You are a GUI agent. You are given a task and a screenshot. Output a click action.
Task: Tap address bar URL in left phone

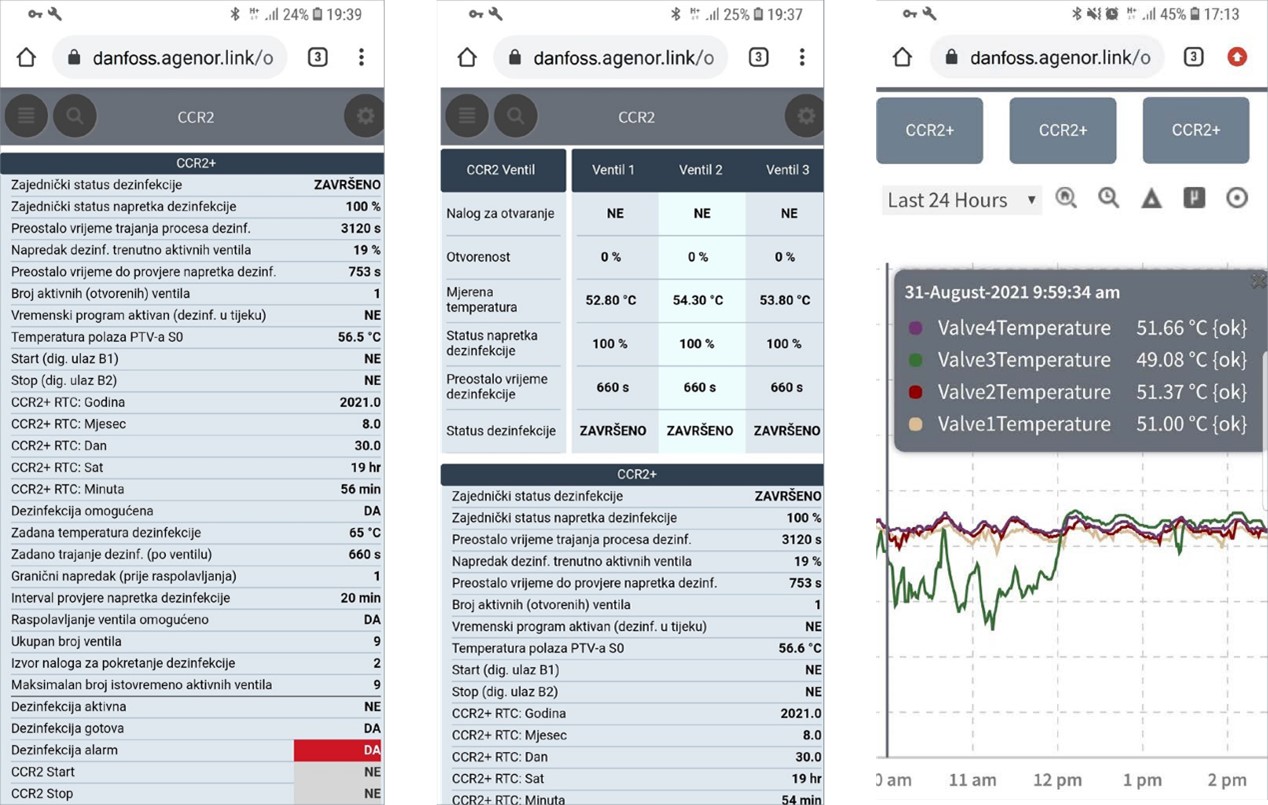(x=183, y=58)
